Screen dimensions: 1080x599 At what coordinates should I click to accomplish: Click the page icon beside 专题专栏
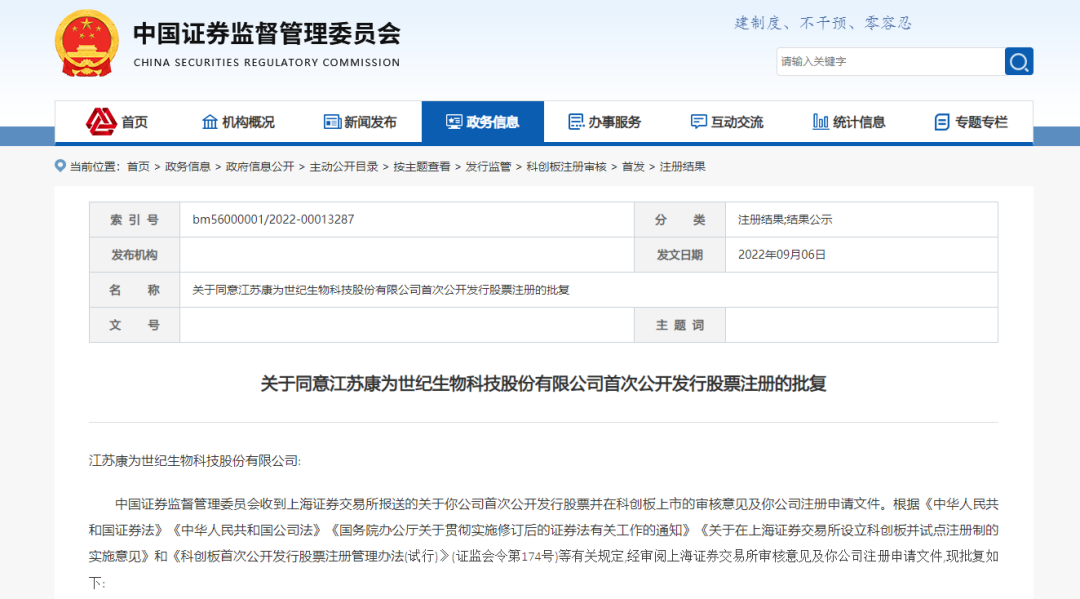pos(942,122)
